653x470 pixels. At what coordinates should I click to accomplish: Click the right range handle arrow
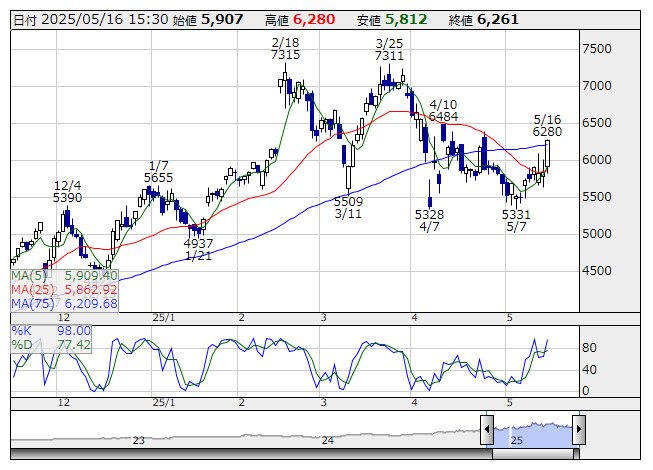578,429
